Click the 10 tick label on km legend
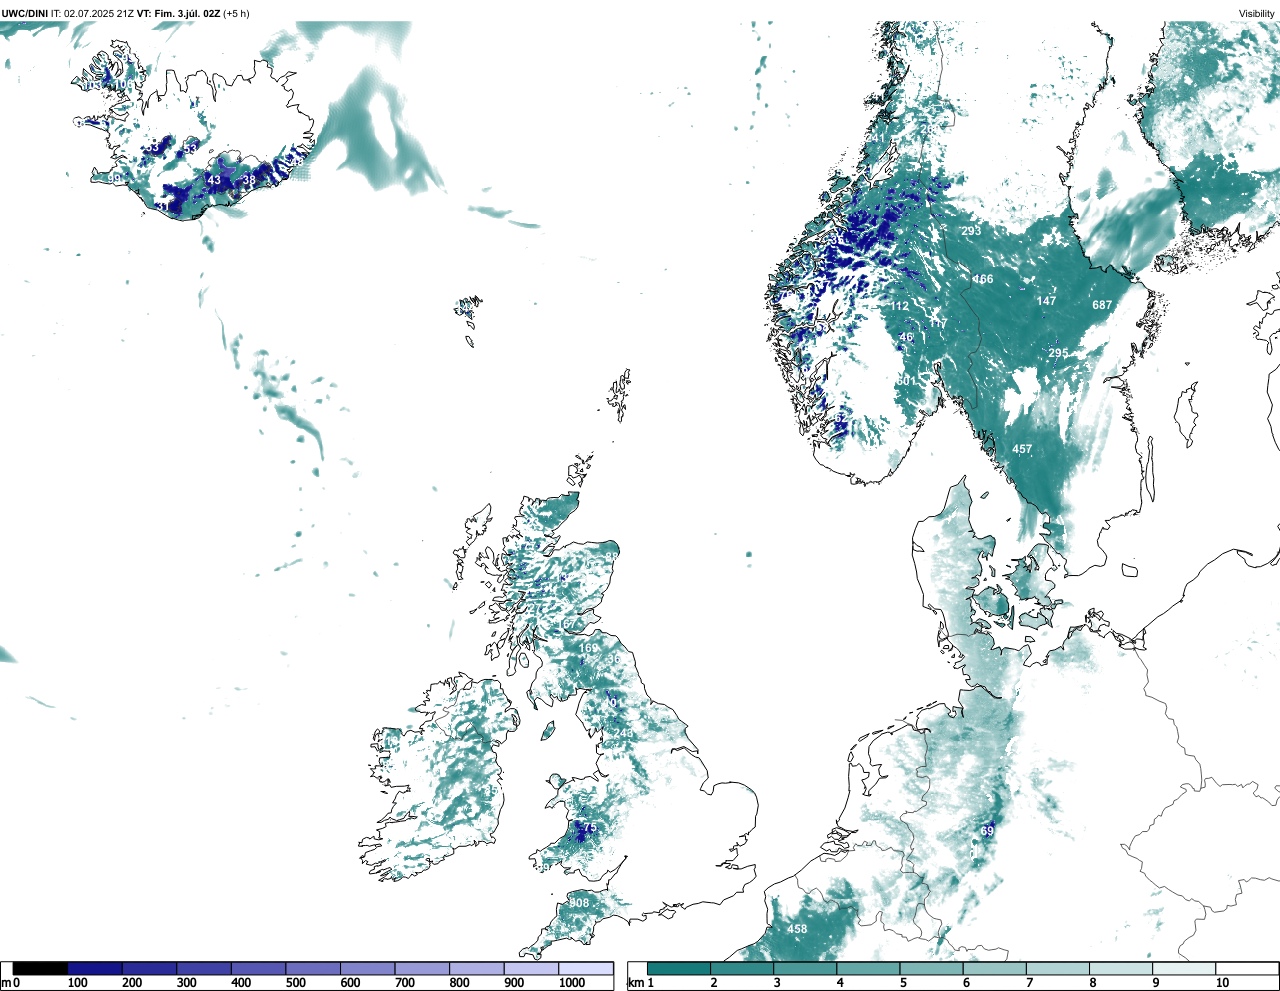 coord(1222,983)
